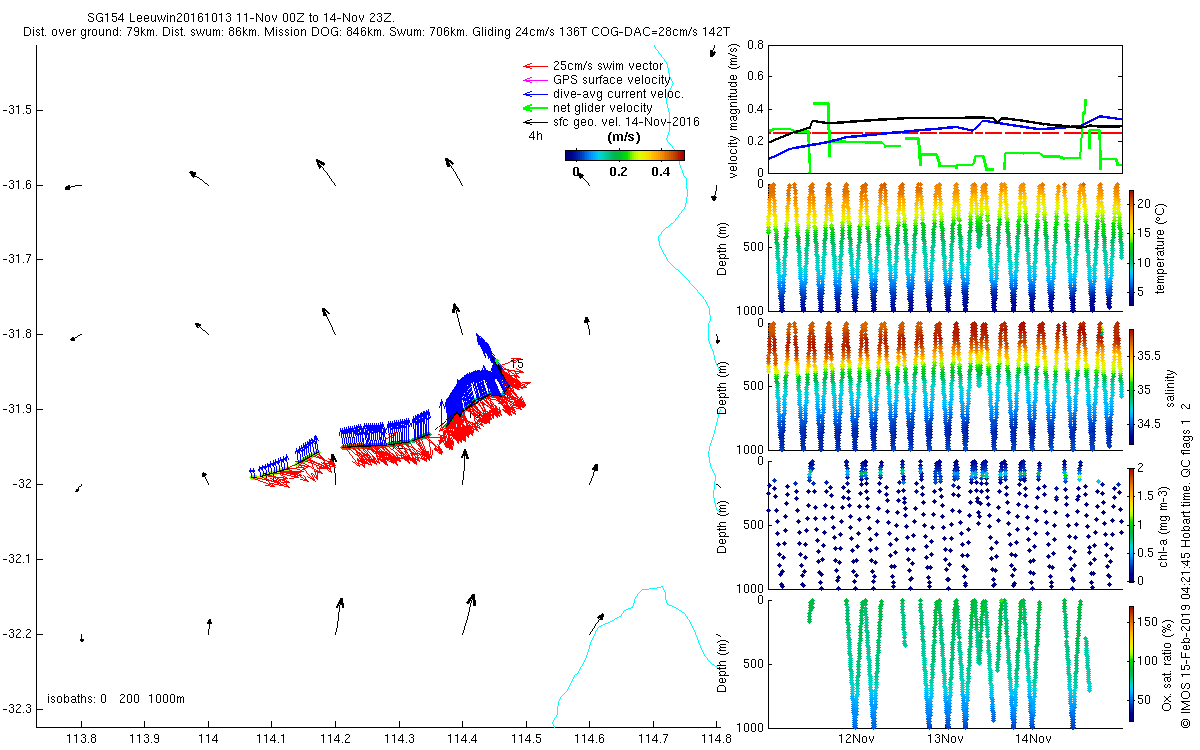
Task: Click the '14Nov' date tick label
Action: point(1032,739)
